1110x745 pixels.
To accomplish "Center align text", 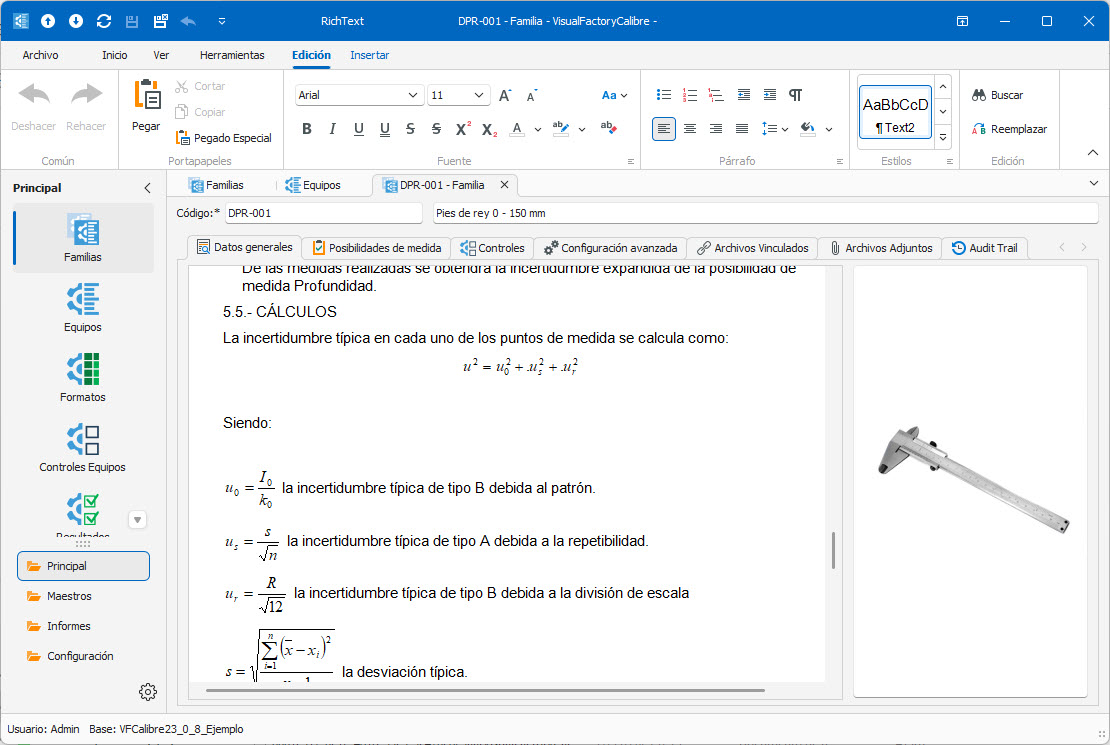I will coord(690,129).
